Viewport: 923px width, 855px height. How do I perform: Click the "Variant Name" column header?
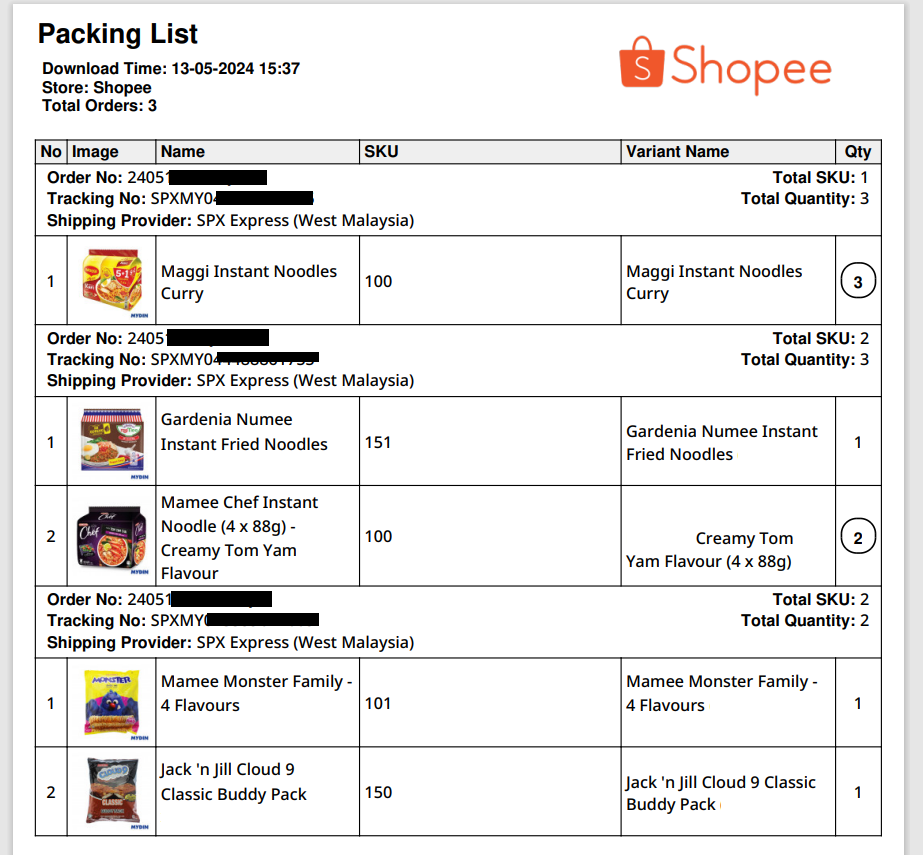tap(677, 152)
